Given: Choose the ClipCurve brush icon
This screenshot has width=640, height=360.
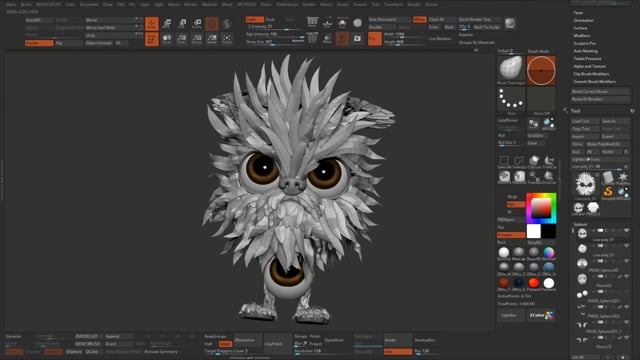Looking at the screenshot, I should coord(534,161).
